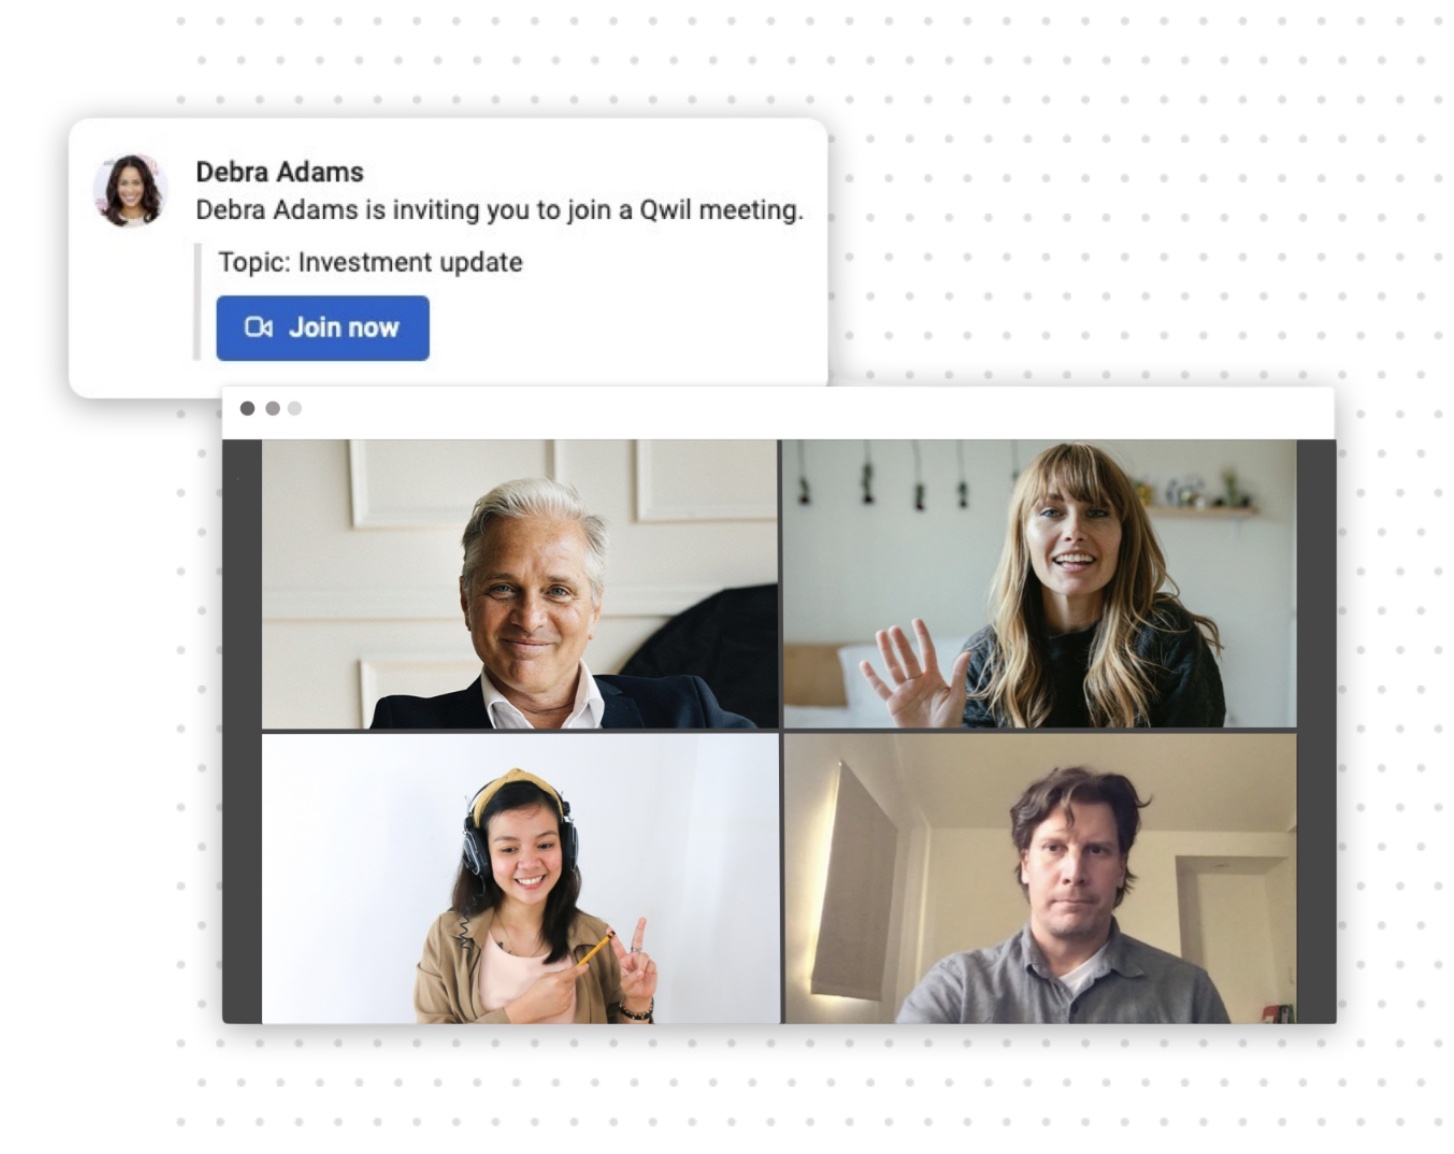1454x1154 pixels.
Task: Click the video camera icon inside Join now
Action: pos(258,328)
